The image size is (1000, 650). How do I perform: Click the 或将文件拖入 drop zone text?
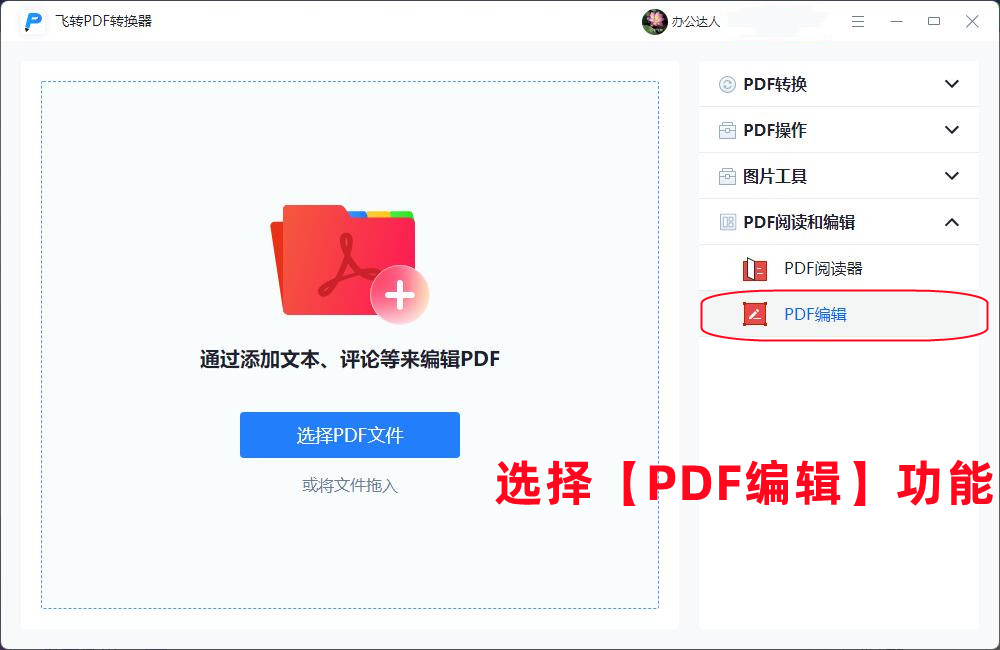click(x=349, y=485)
